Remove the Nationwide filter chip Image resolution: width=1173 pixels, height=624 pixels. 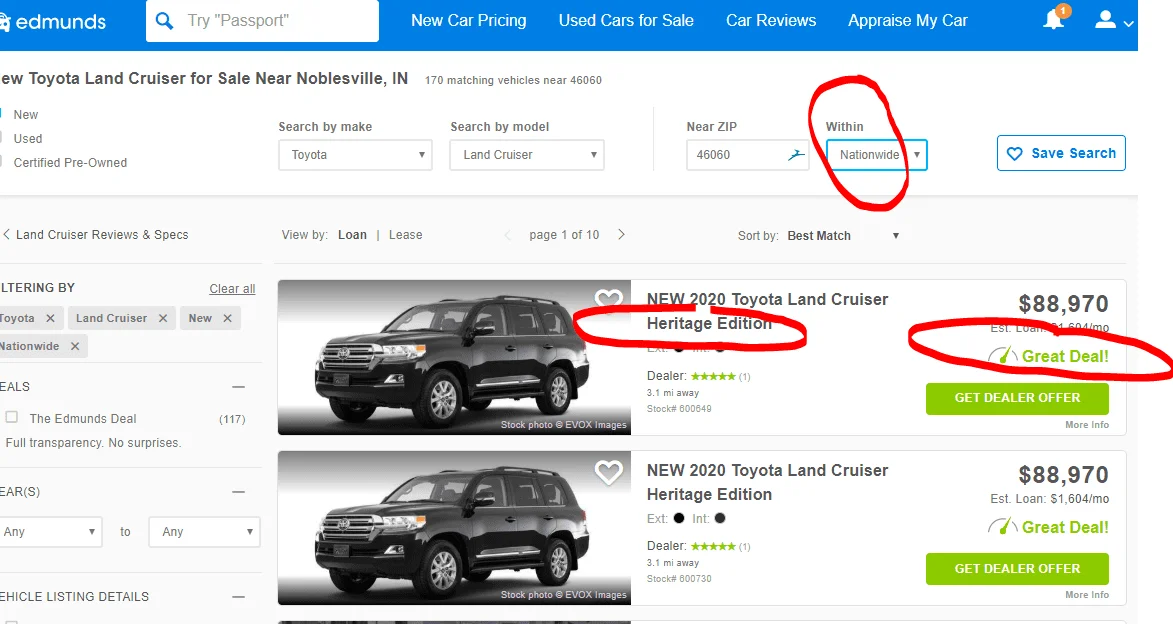[74, 346]
